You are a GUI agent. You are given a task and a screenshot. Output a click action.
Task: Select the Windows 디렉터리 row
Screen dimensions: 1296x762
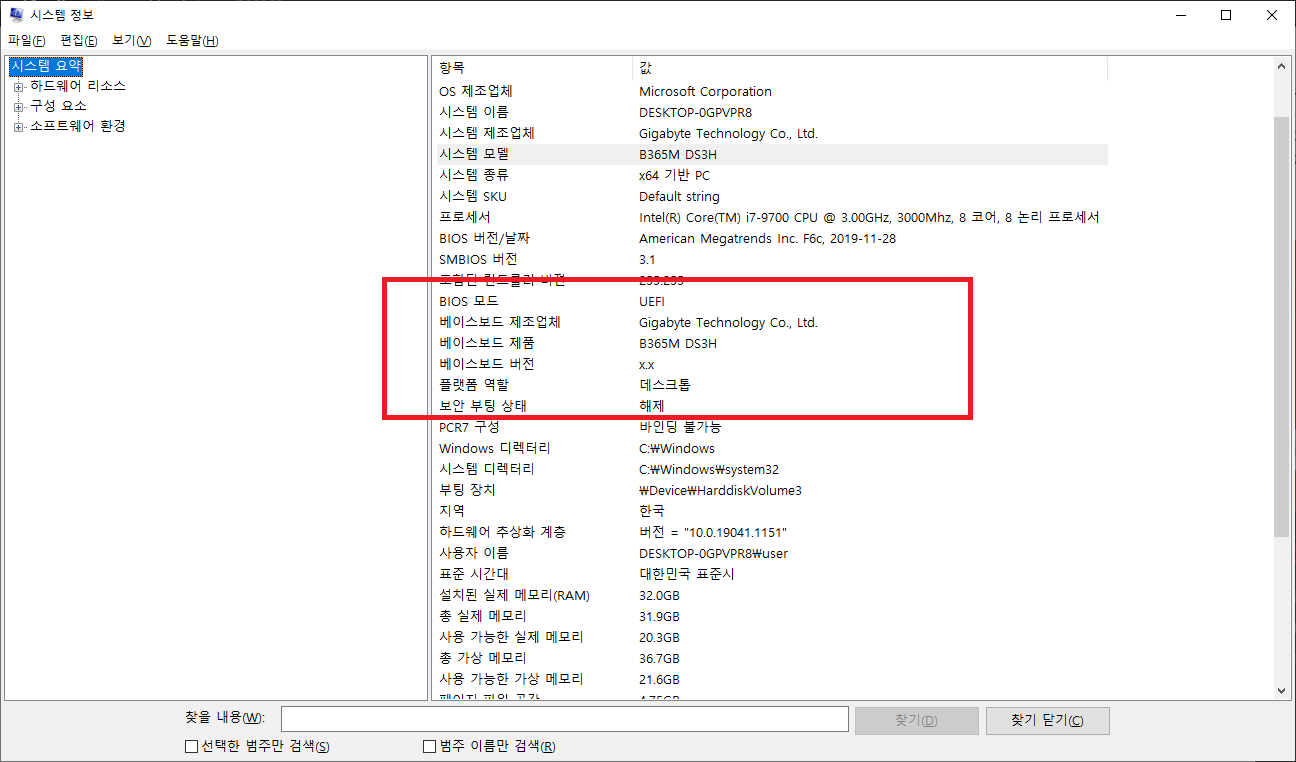pos(770,448)
